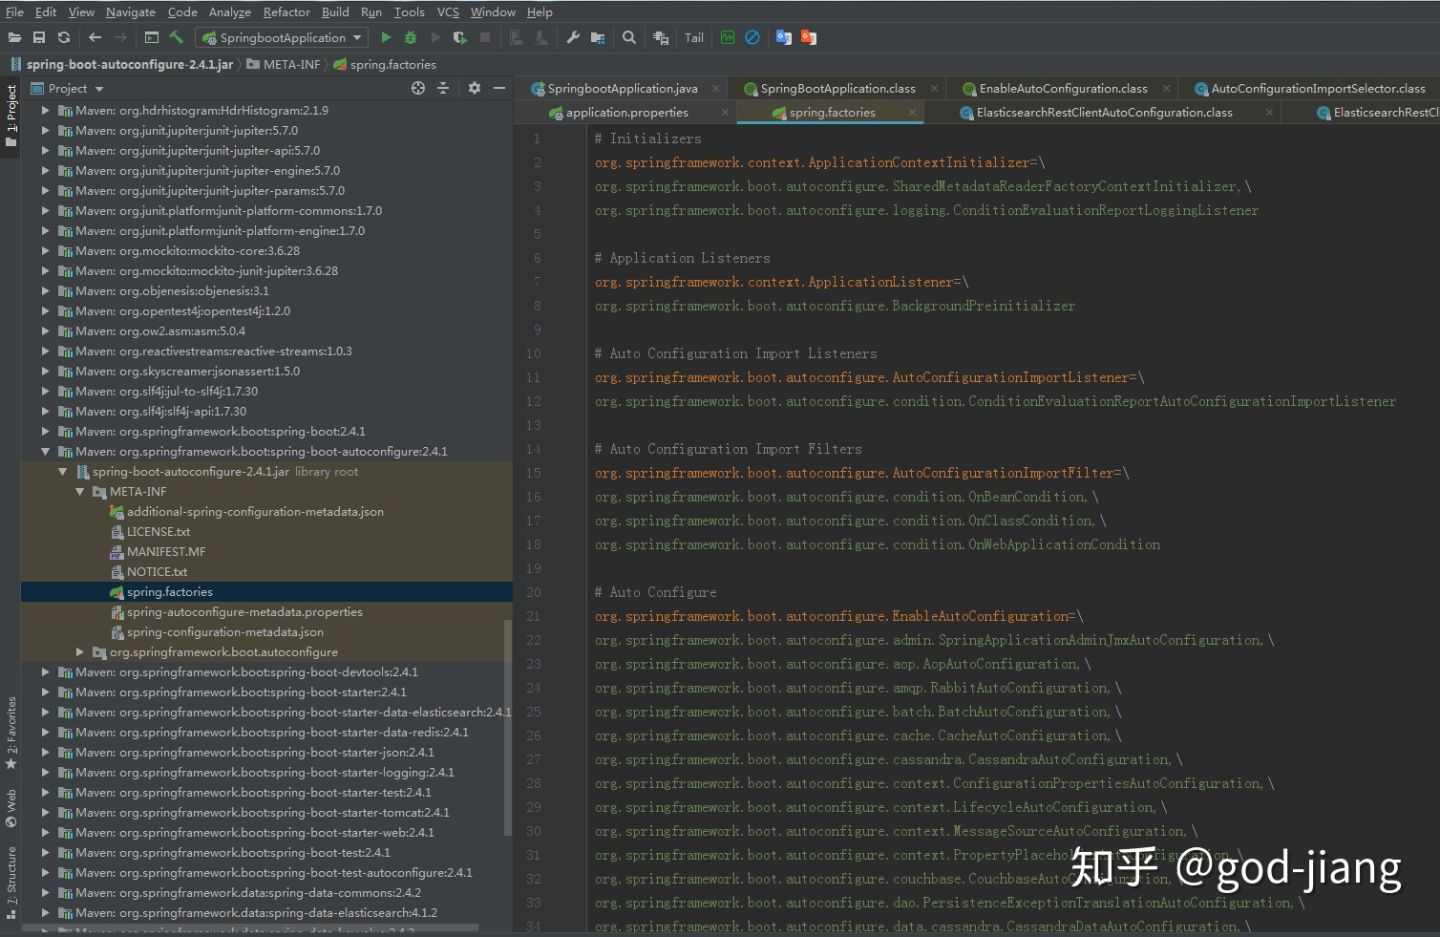The image size is (1440, 937).
Task: Open Project Structure icon
Action: [598, 37]
